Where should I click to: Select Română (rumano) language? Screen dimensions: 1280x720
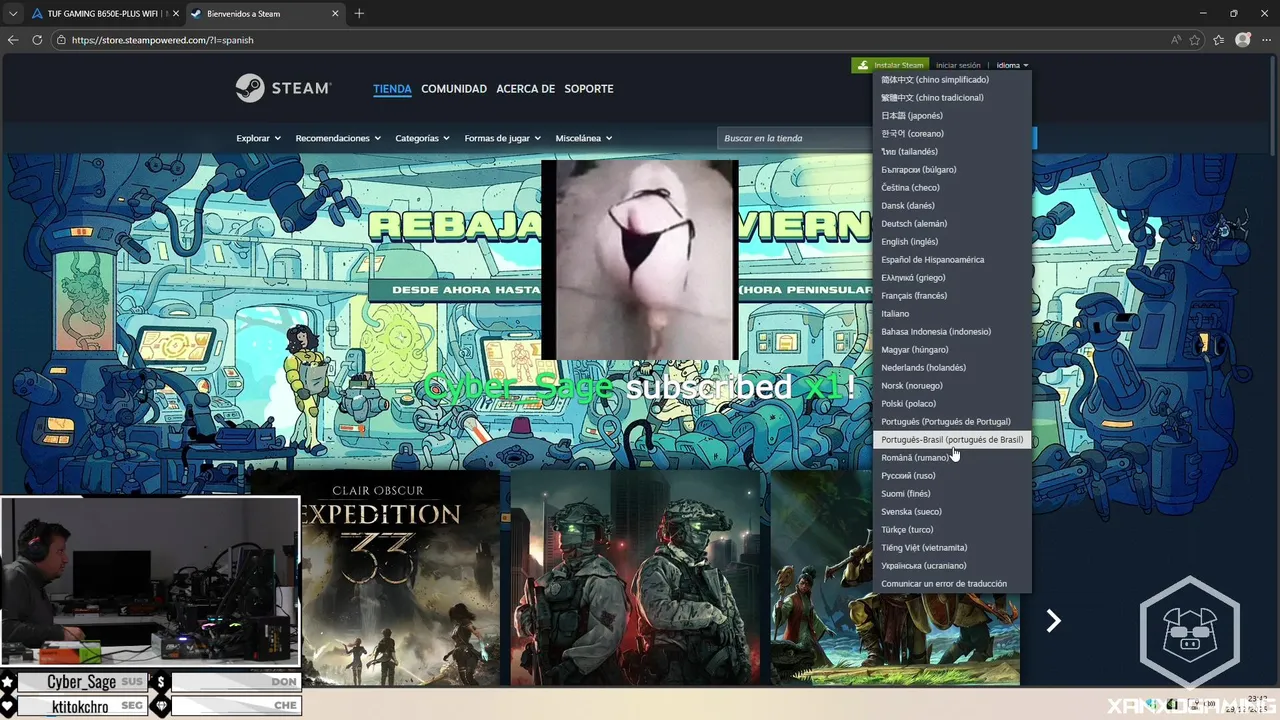pyautogui.click(x=951, y=458)
